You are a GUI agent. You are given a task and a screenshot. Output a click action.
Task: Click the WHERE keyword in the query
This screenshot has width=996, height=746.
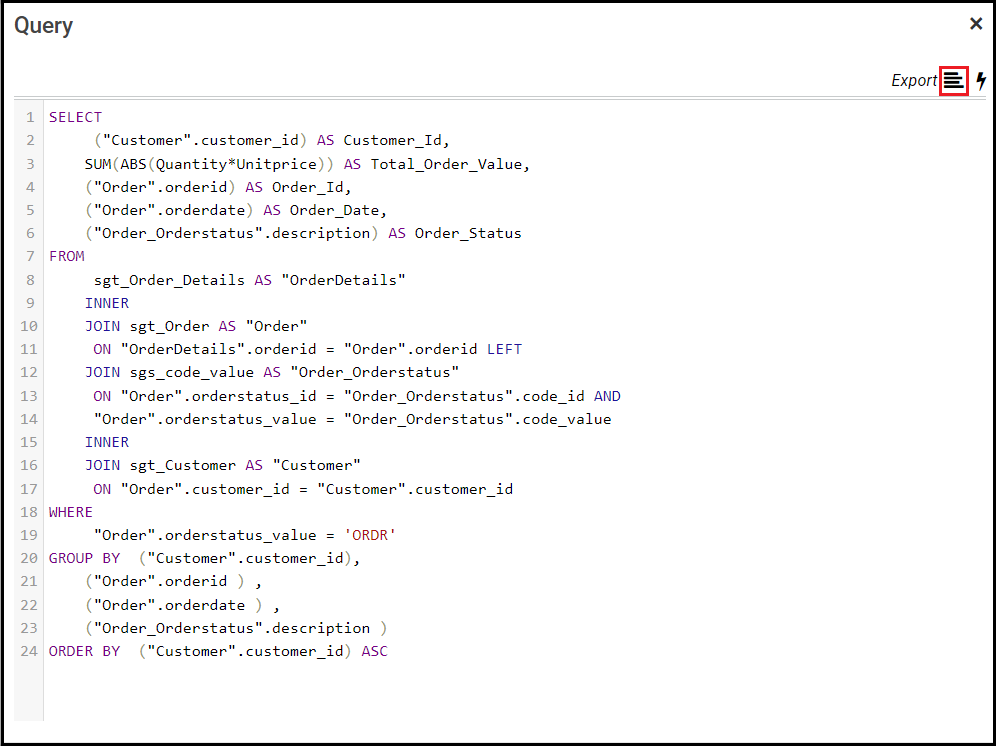71,512
